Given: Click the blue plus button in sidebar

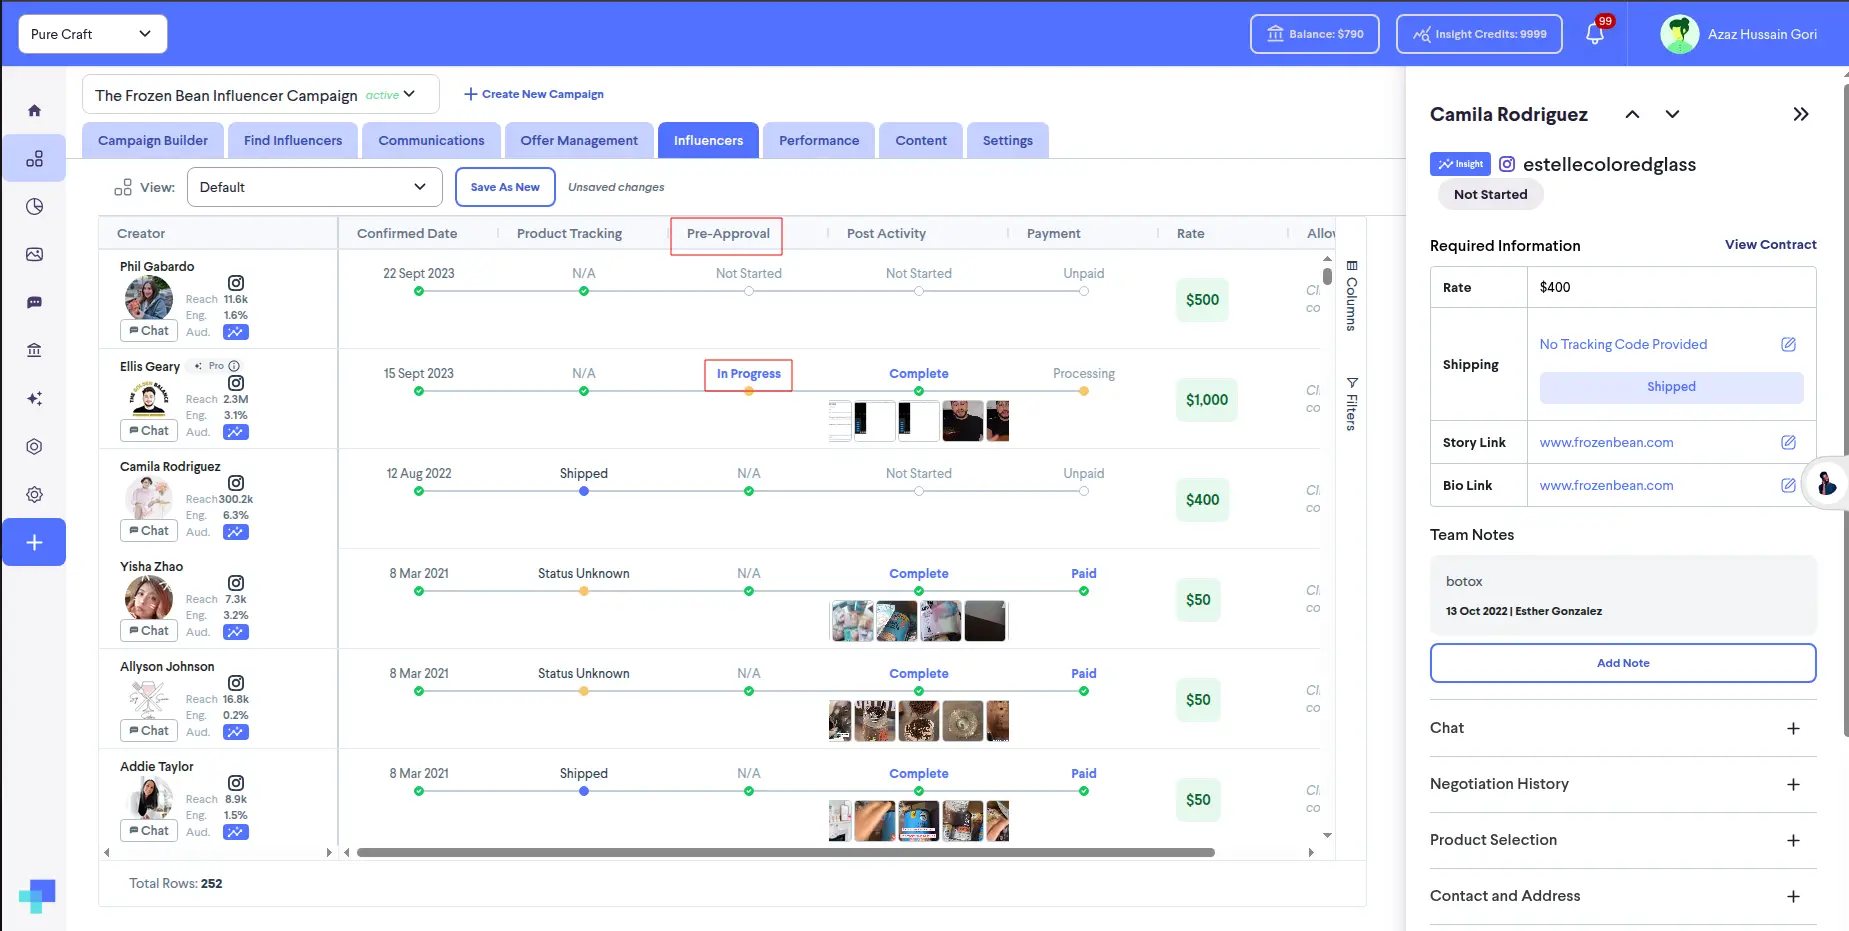Looking at the screenshot, I should [x=34, y=542].
